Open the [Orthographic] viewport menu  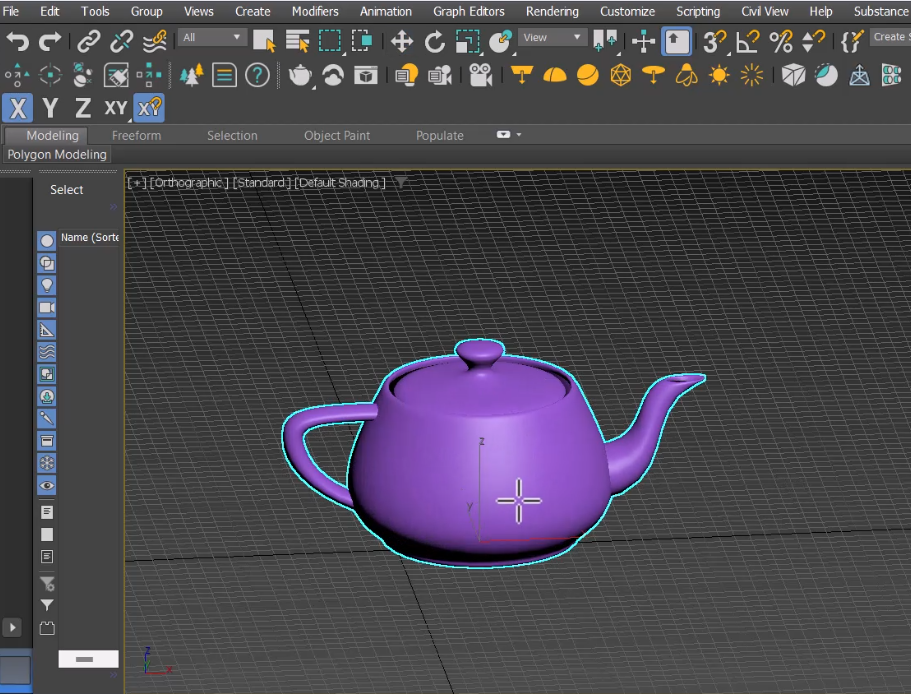[189, 183]
